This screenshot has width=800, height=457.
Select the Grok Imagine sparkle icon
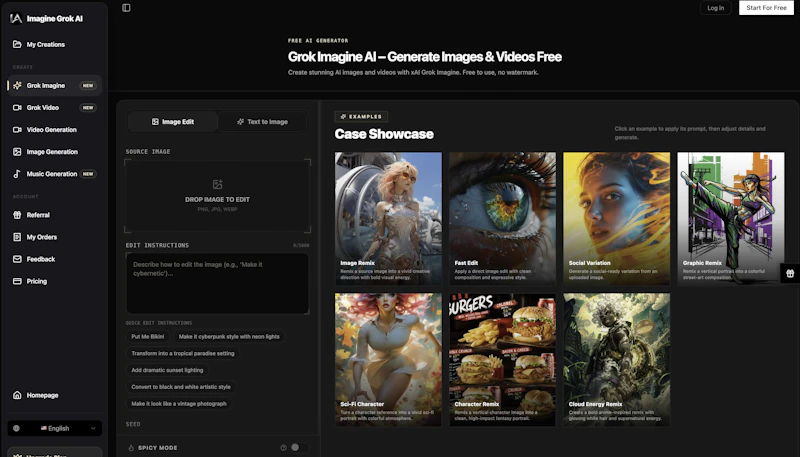pyautogui.click(x=17, y=85)
